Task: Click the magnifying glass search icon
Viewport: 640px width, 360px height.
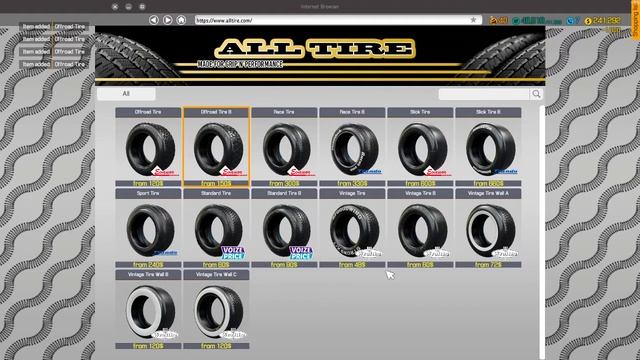Action: (536, 94)
